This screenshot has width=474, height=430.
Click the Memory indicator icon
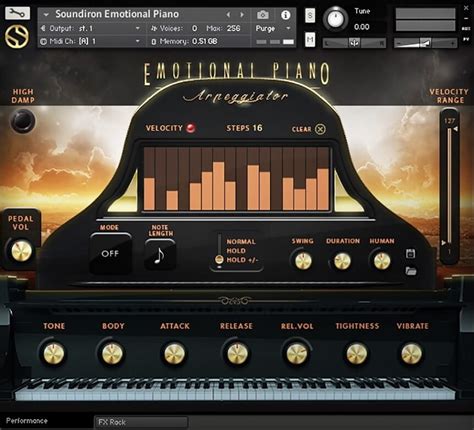pyautogui.click(x=153, y=42)
